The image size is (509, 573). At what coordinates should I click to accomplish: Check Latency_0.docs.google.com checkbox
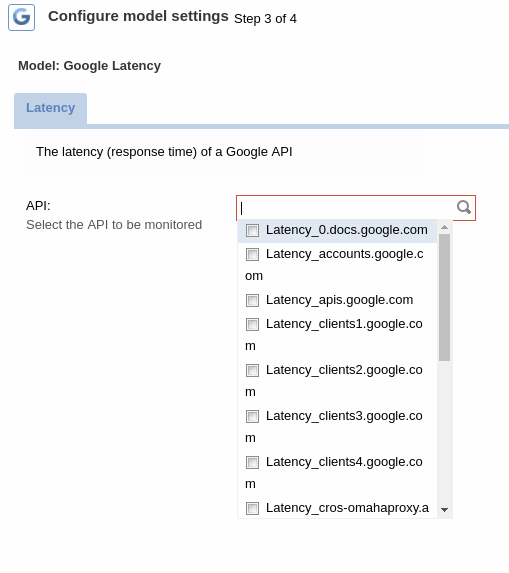[252, 231]
